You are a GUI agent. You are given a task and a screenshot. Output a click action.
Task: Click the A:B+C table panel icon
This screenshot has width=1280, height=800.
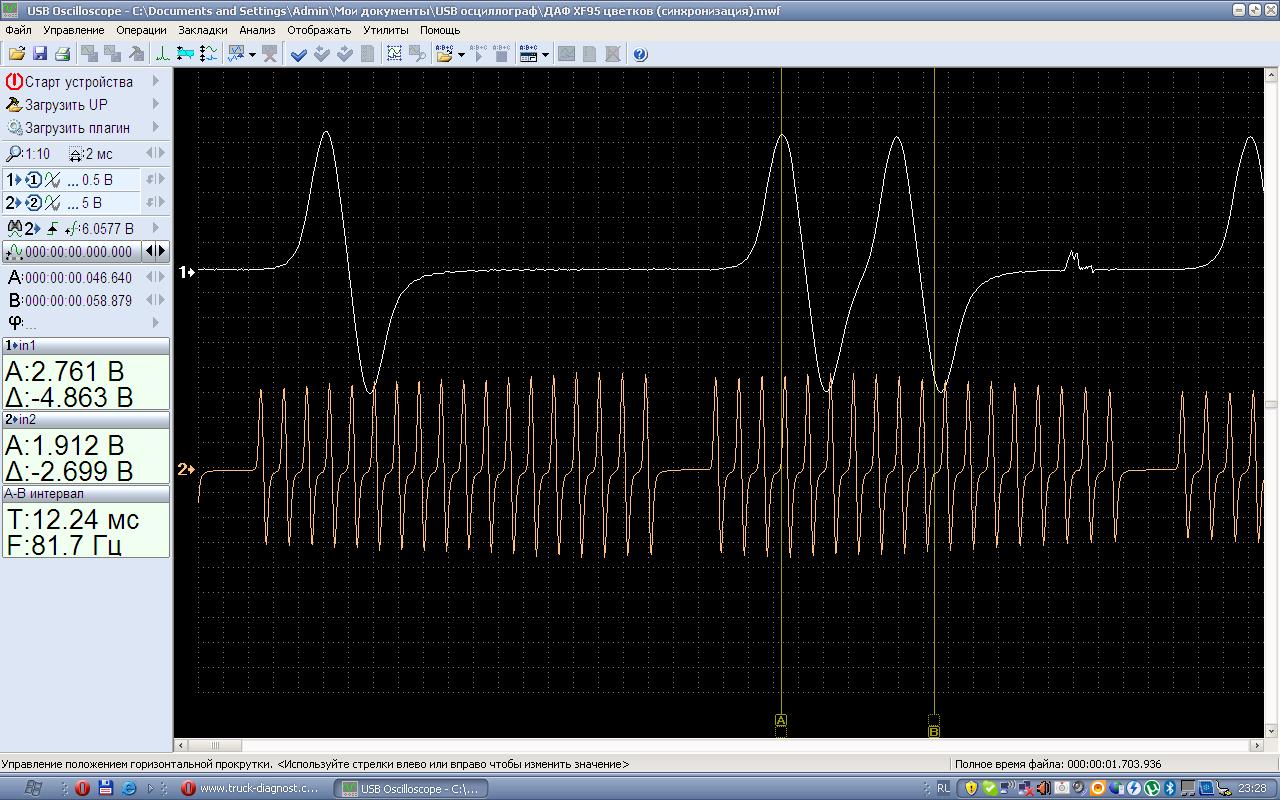point(529,54)
